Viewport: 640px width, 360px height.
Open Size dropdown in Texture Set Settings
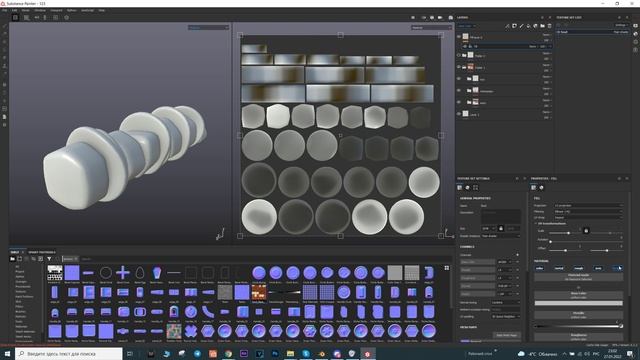tap(488, 228)
